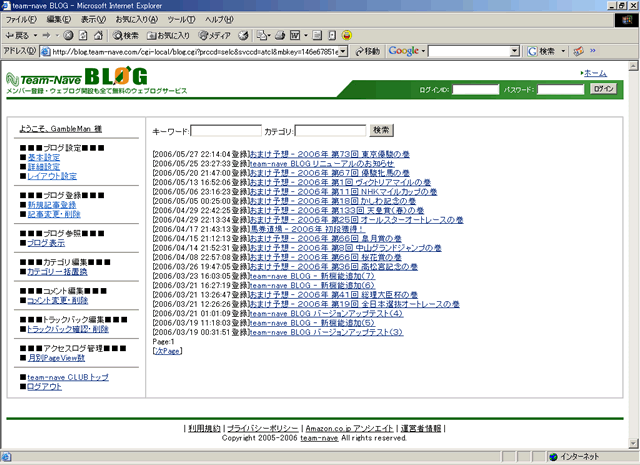Open the ツール(T) menu
This screenshot has width=640, height=465.
point(181,19)
